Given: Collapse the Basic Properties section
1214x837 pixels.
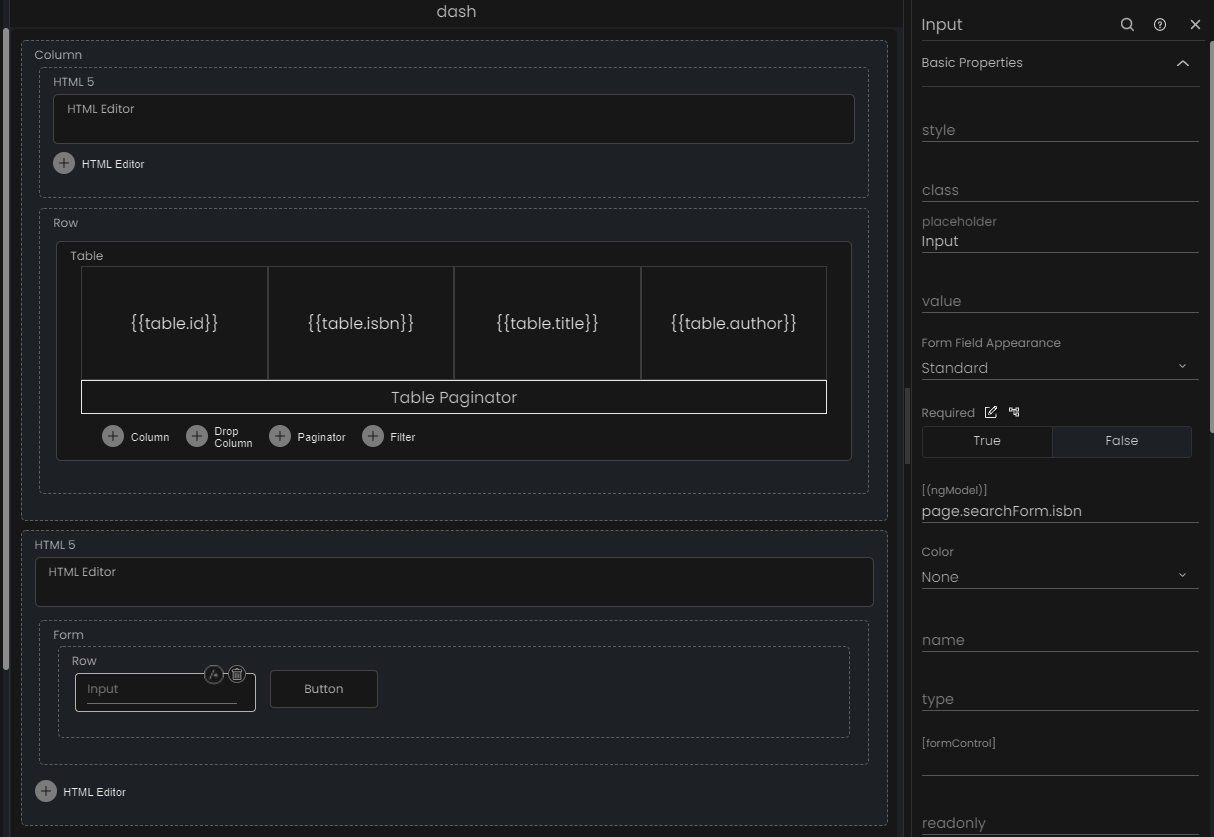Looking at the screenshot, I should pyautogui.click(x=1183, y=63).
